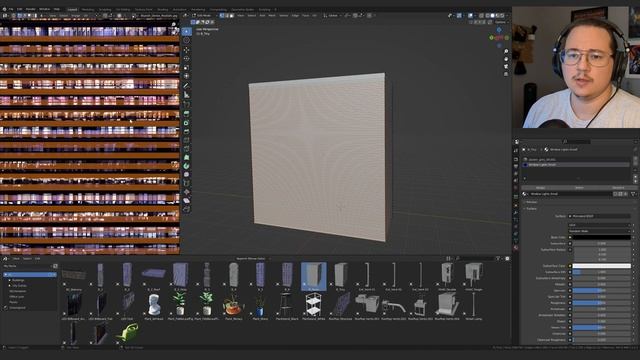Select the Measure tool

tap(187, 95)
